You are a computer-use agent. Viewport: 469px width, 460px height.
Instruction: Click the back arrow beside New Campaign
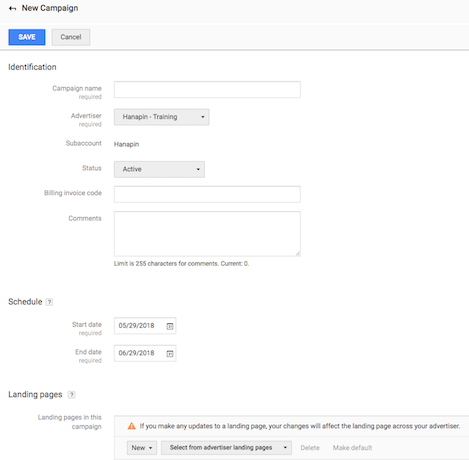click(12, 8)
